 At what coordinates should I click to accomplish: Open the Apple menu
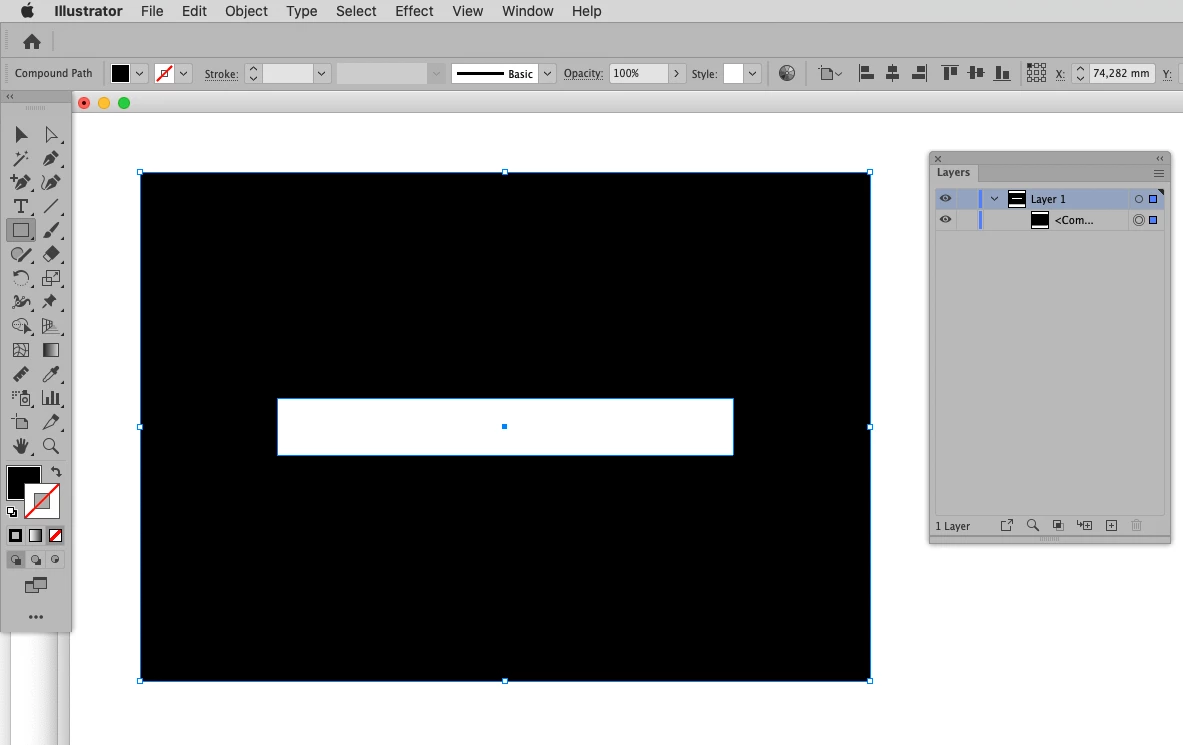pyautogui.click(x=27, y=11)
